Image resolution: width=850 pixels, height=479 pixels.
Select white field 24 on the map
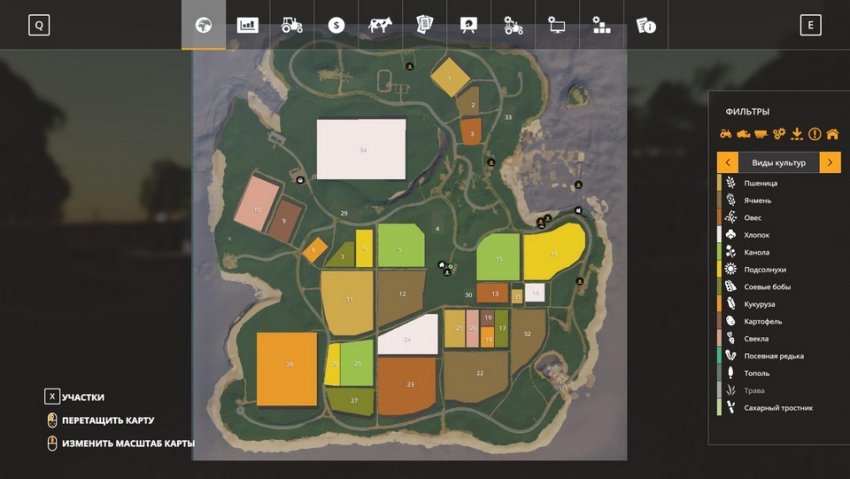tap(408, 335)
